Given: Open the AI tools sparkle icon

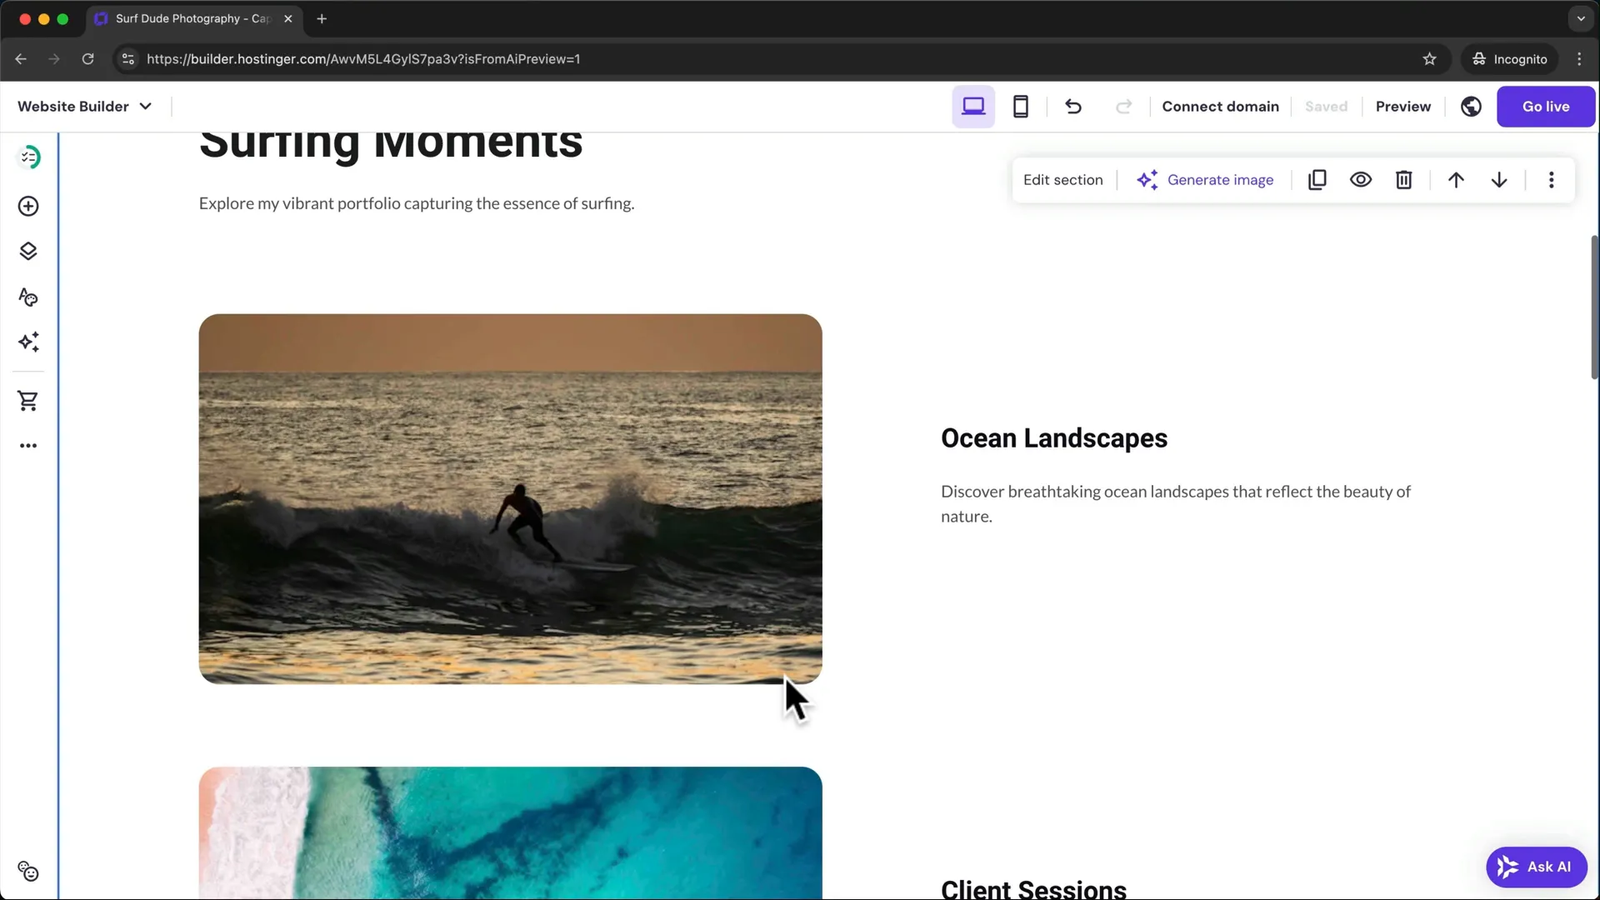Looking at the screenshot, I should coord(28,342).
